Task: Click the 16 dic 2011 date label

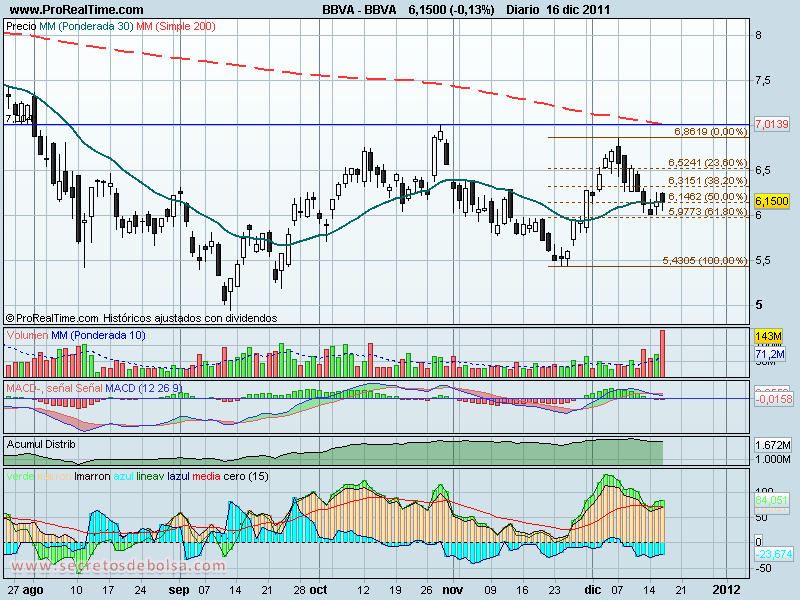Action: [577, 9]
